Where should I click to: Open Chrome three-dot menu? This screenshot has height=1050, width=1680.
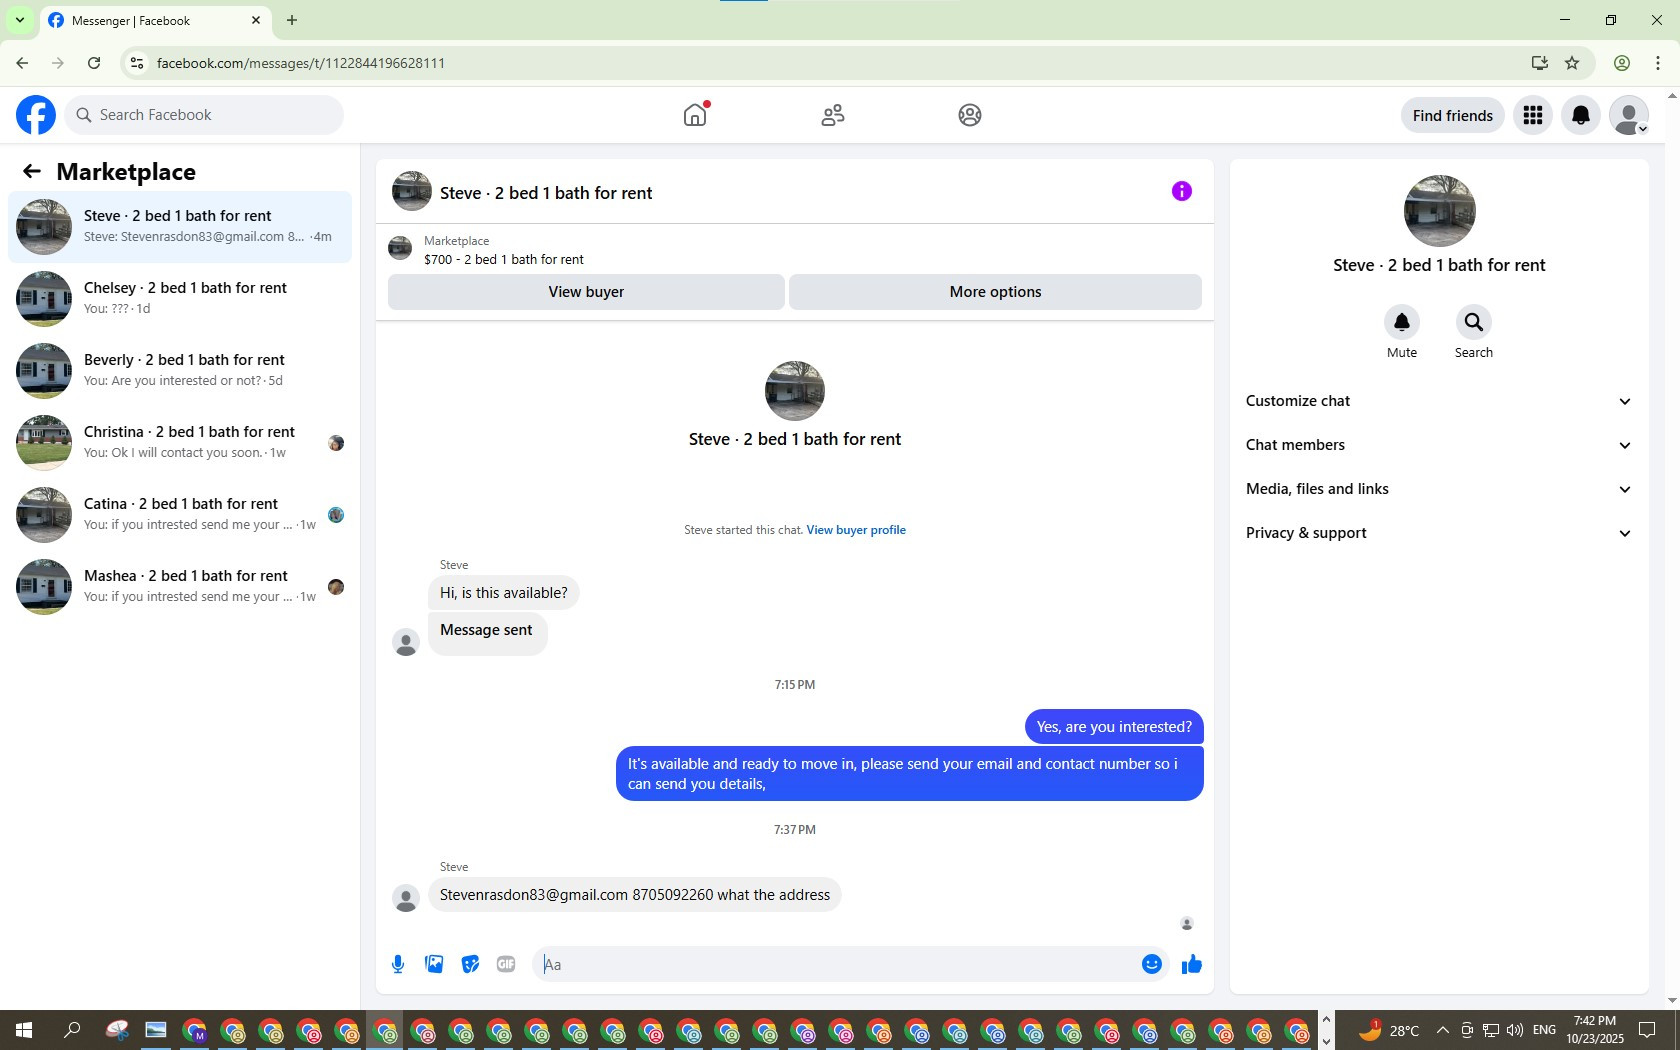[1658, 63]
